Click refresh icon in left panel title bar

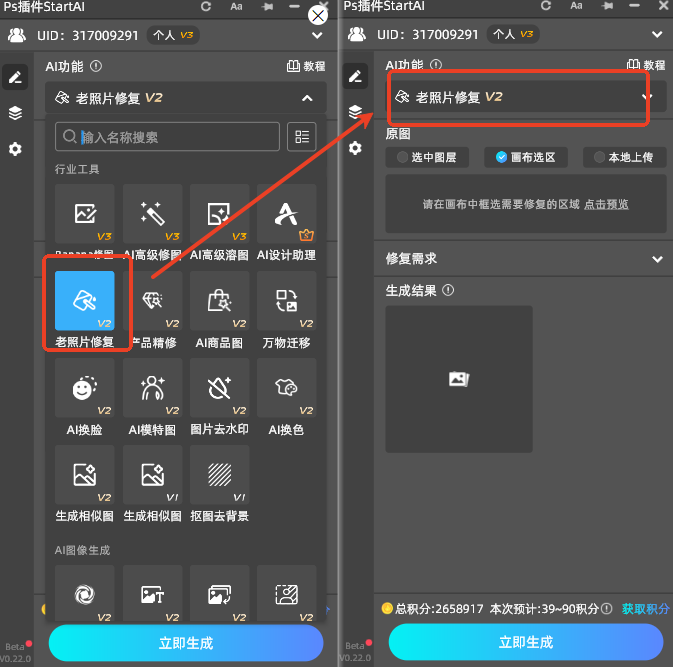pos(206,6)
